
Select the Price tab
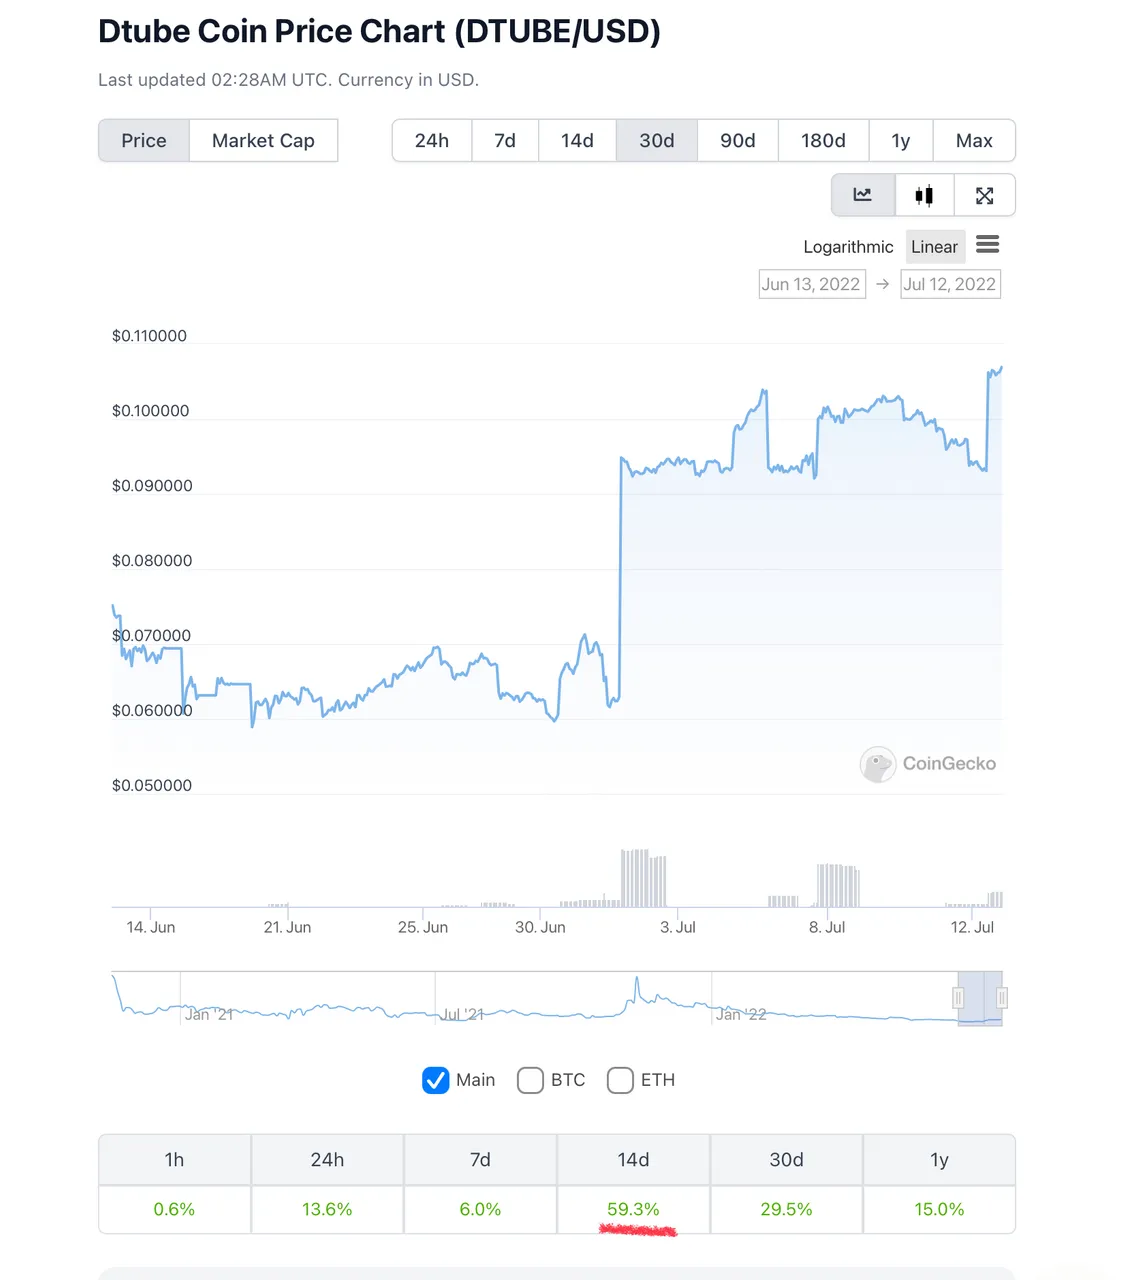(144, 141)
